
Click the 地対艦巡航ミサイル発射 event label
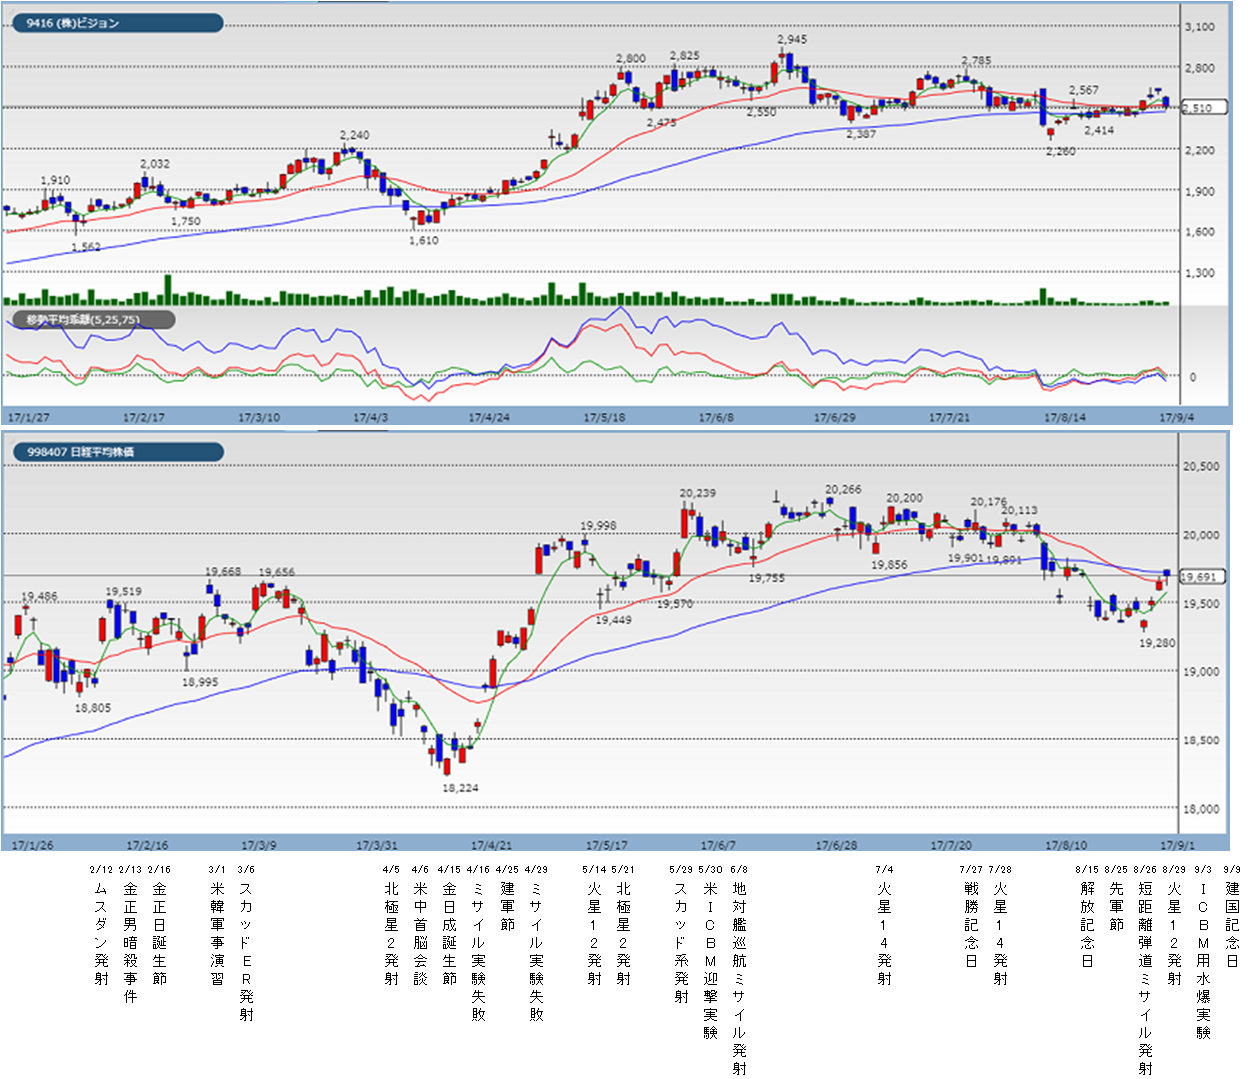[739, 979]
